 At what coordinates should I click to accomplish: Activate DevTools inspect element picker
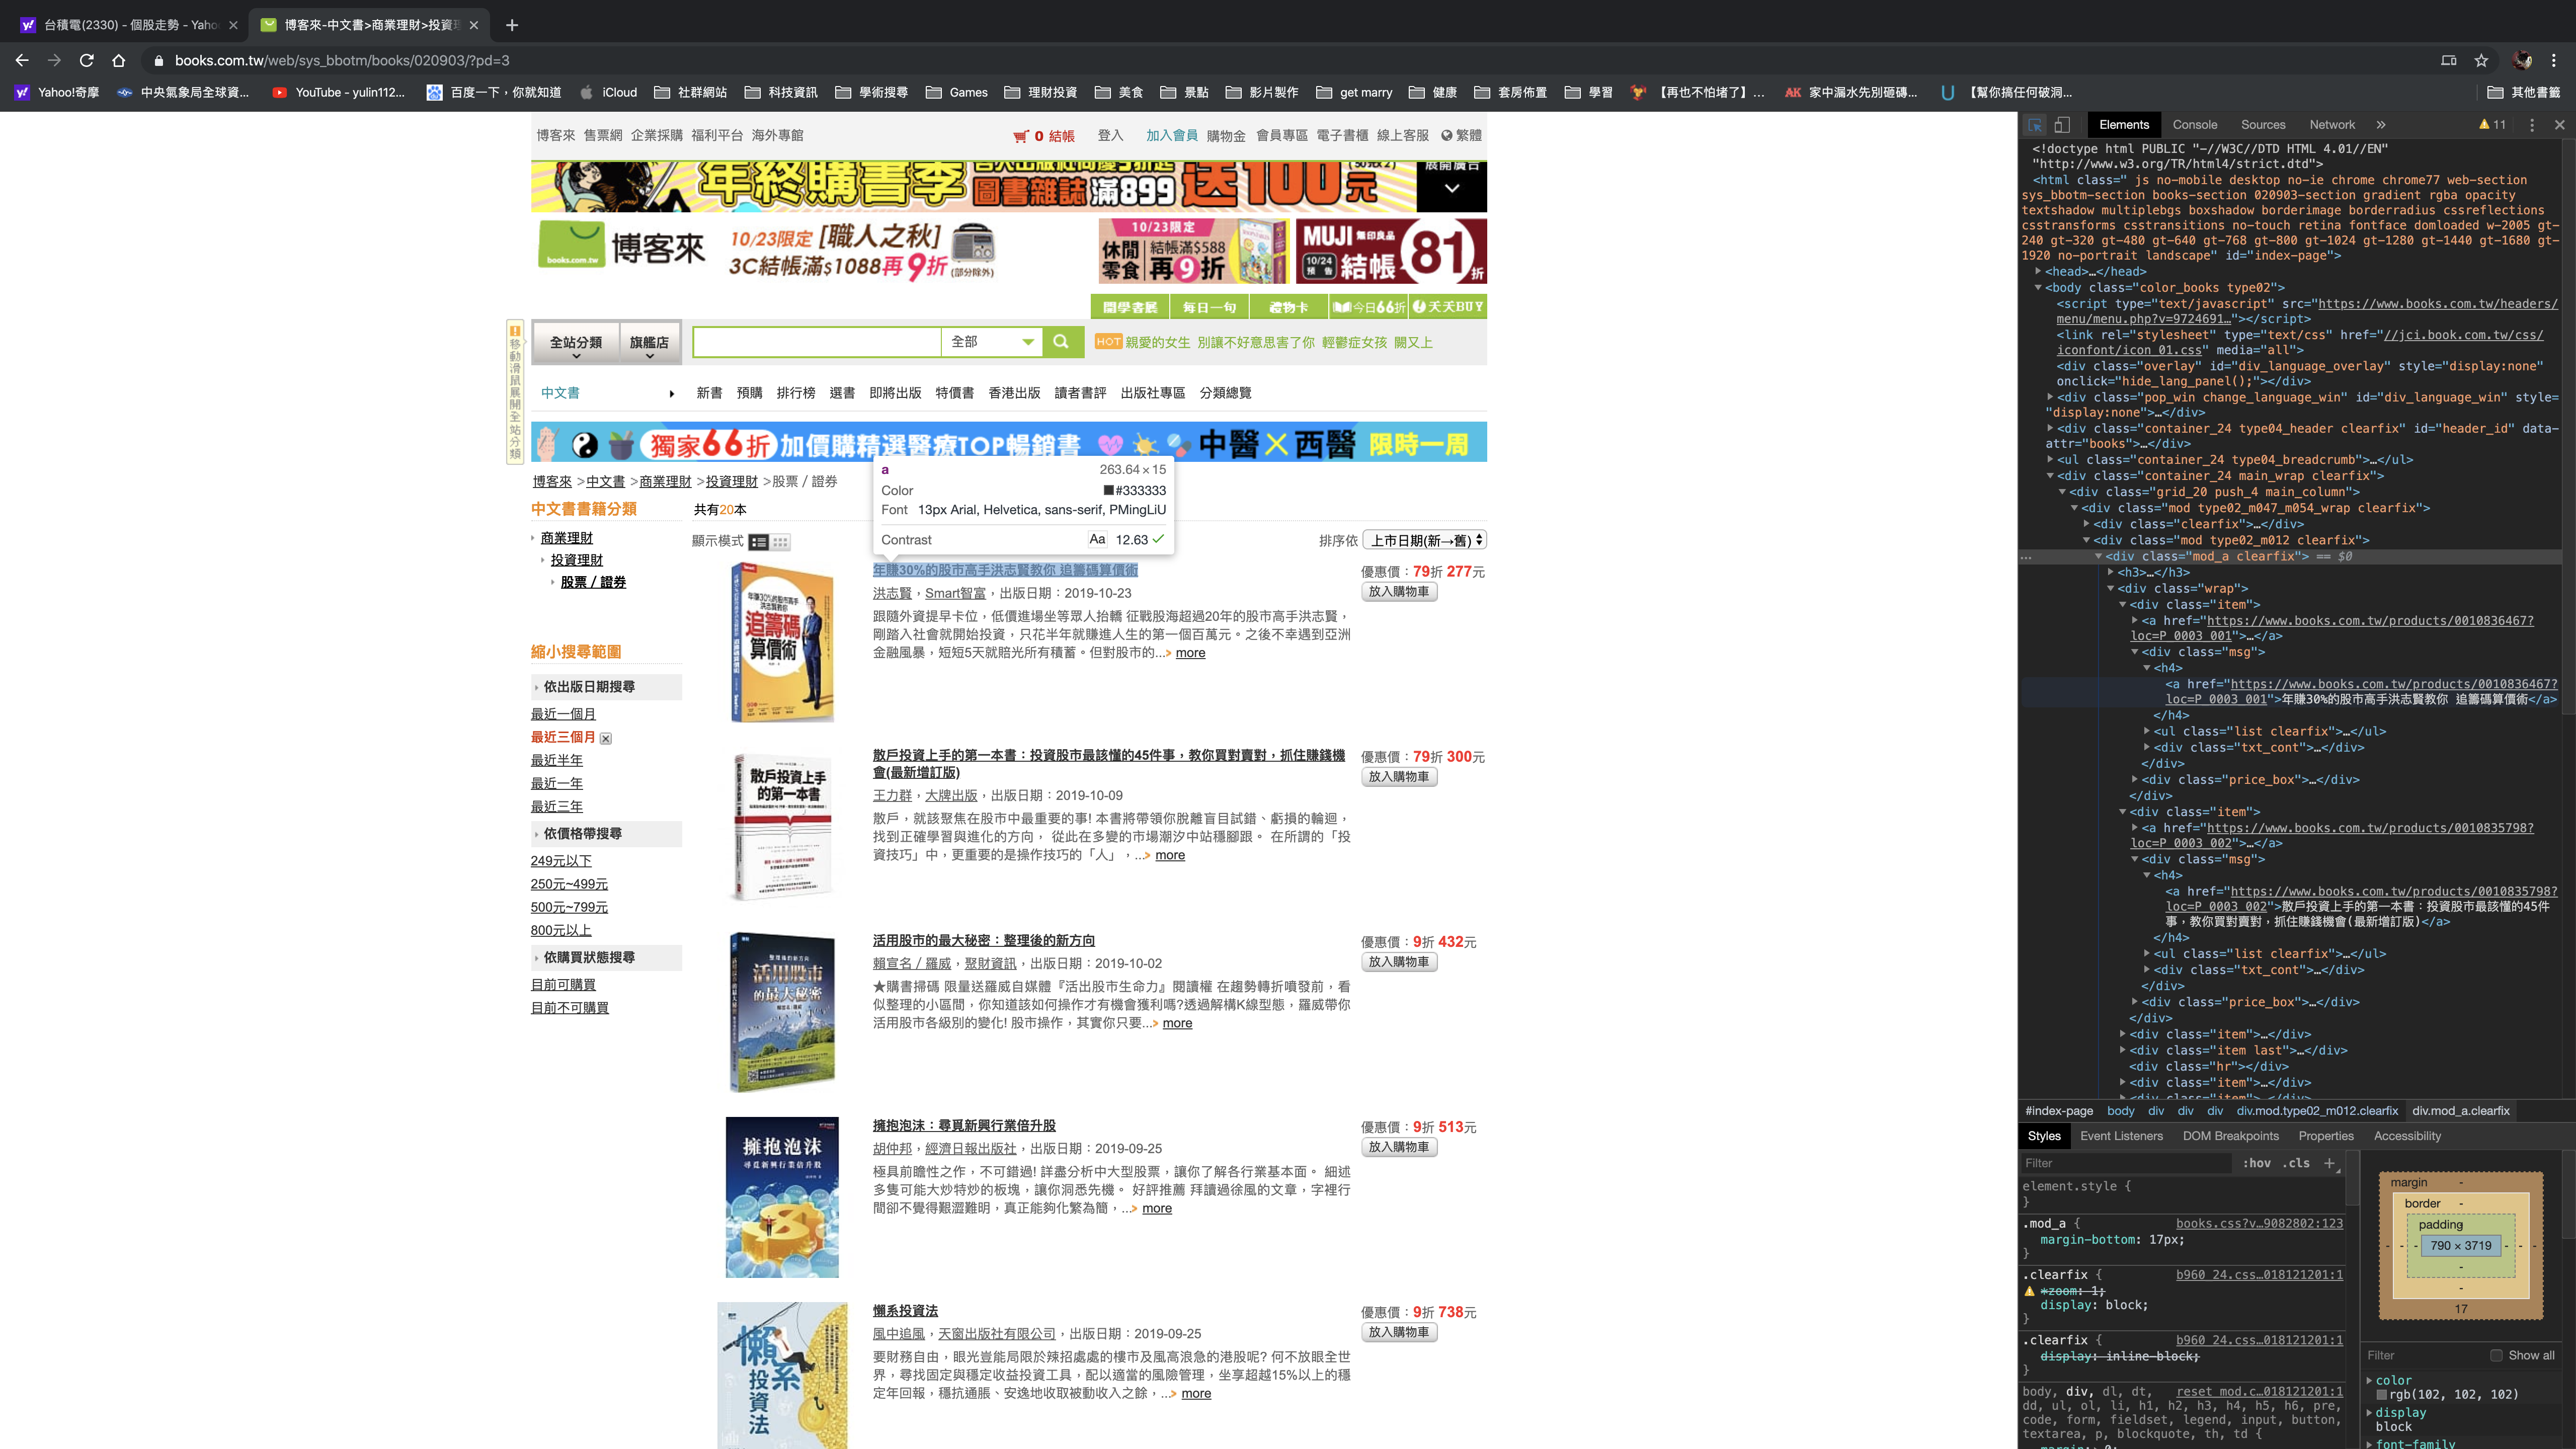[x=2035, y=125]
